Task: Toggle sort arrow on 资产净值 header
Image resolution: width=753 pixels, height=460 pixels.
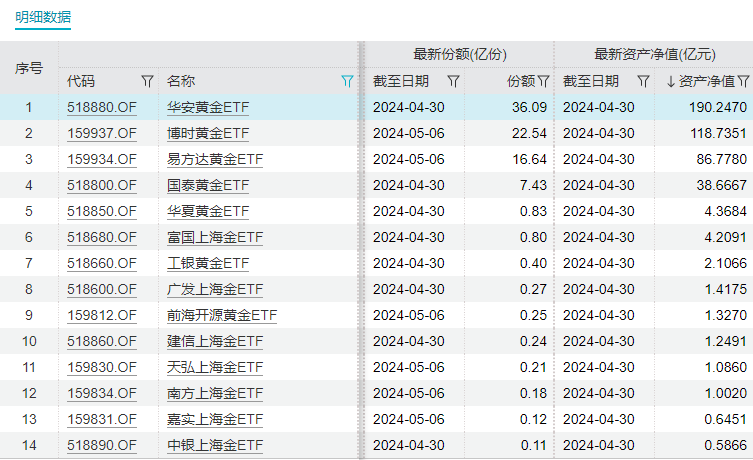Action: click(671, 82)
